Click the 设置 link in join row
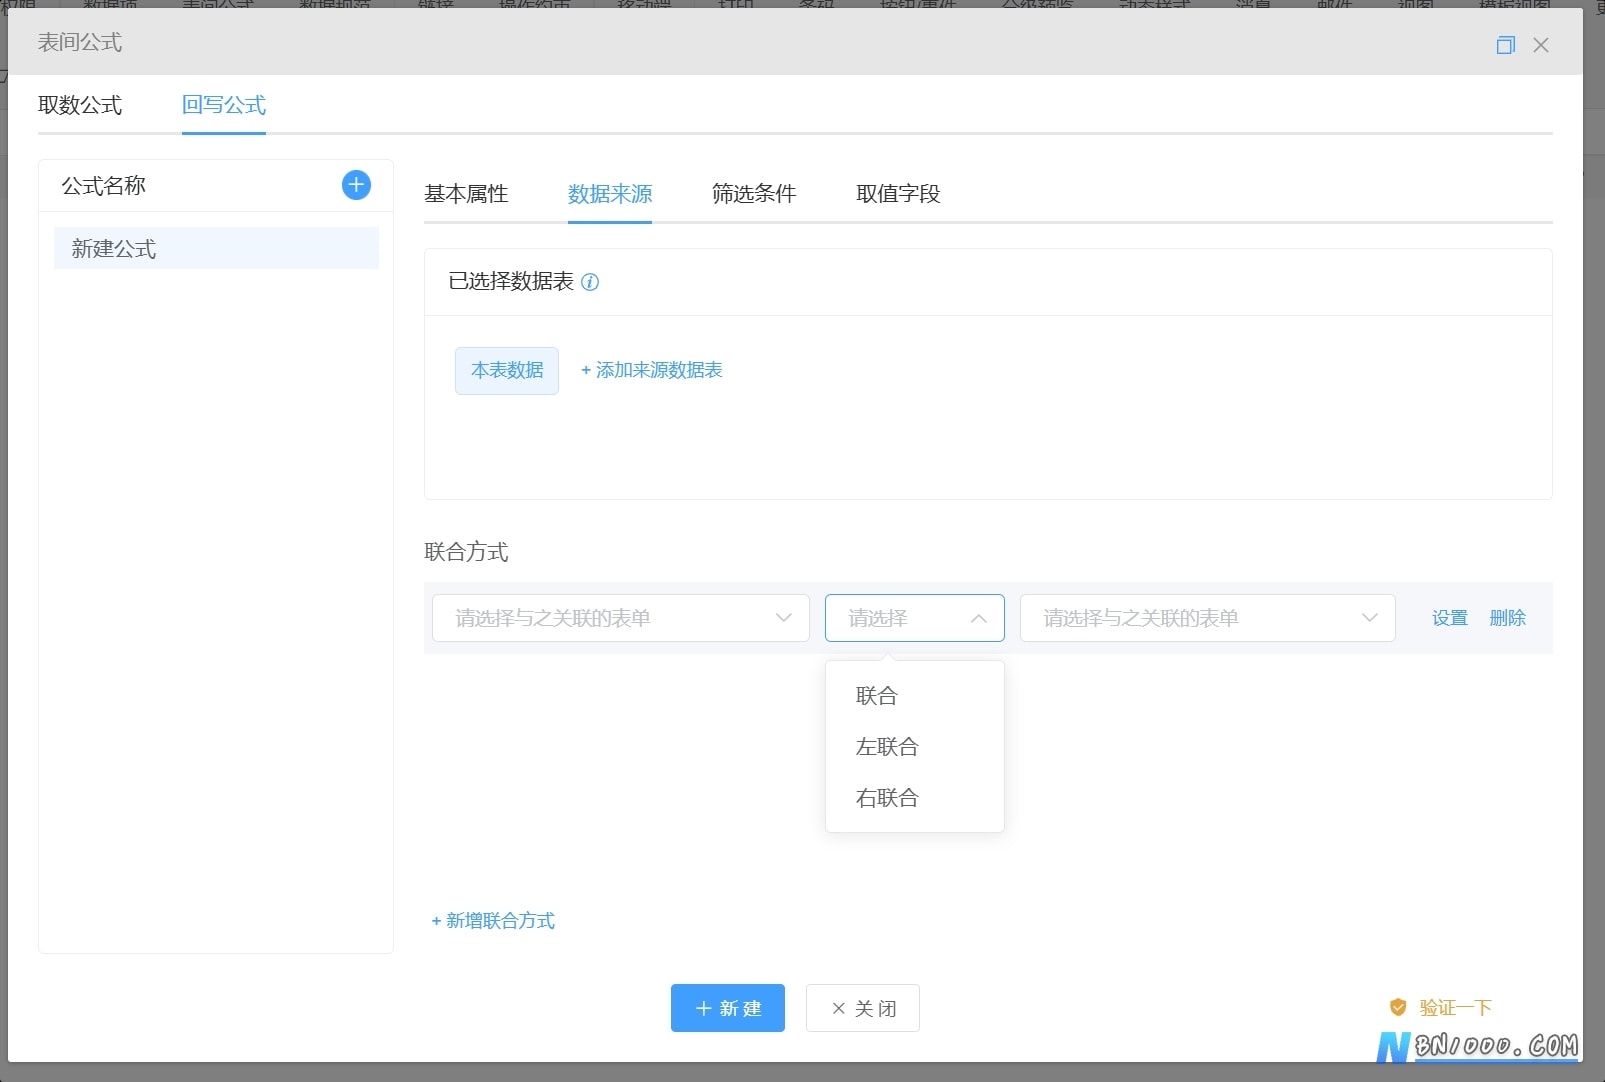 [1450, 618]
